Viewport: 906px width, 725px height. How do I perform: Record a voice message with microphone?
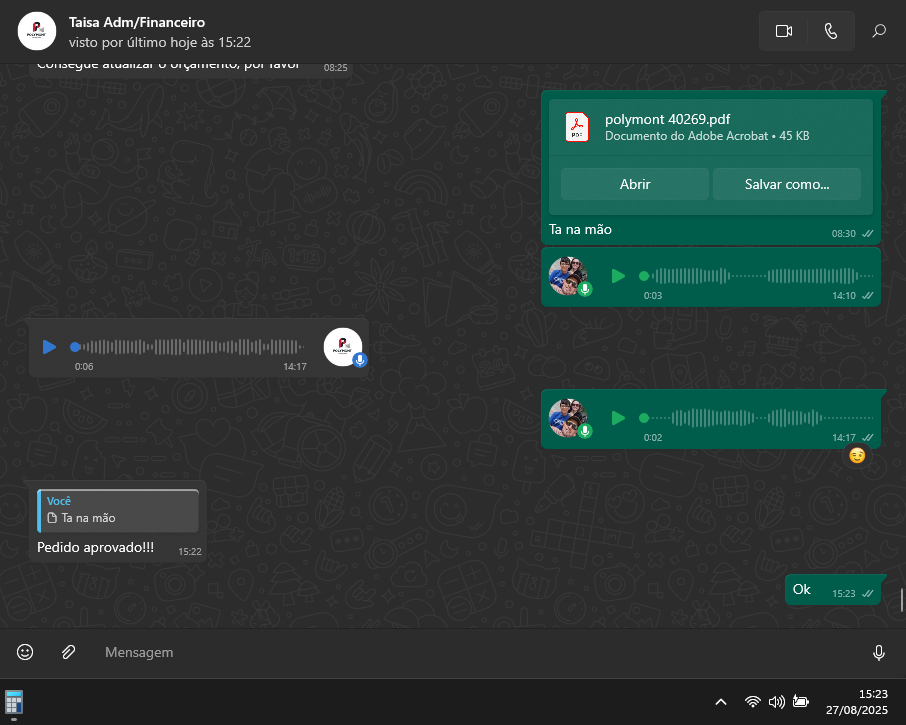tap(878, 652)
